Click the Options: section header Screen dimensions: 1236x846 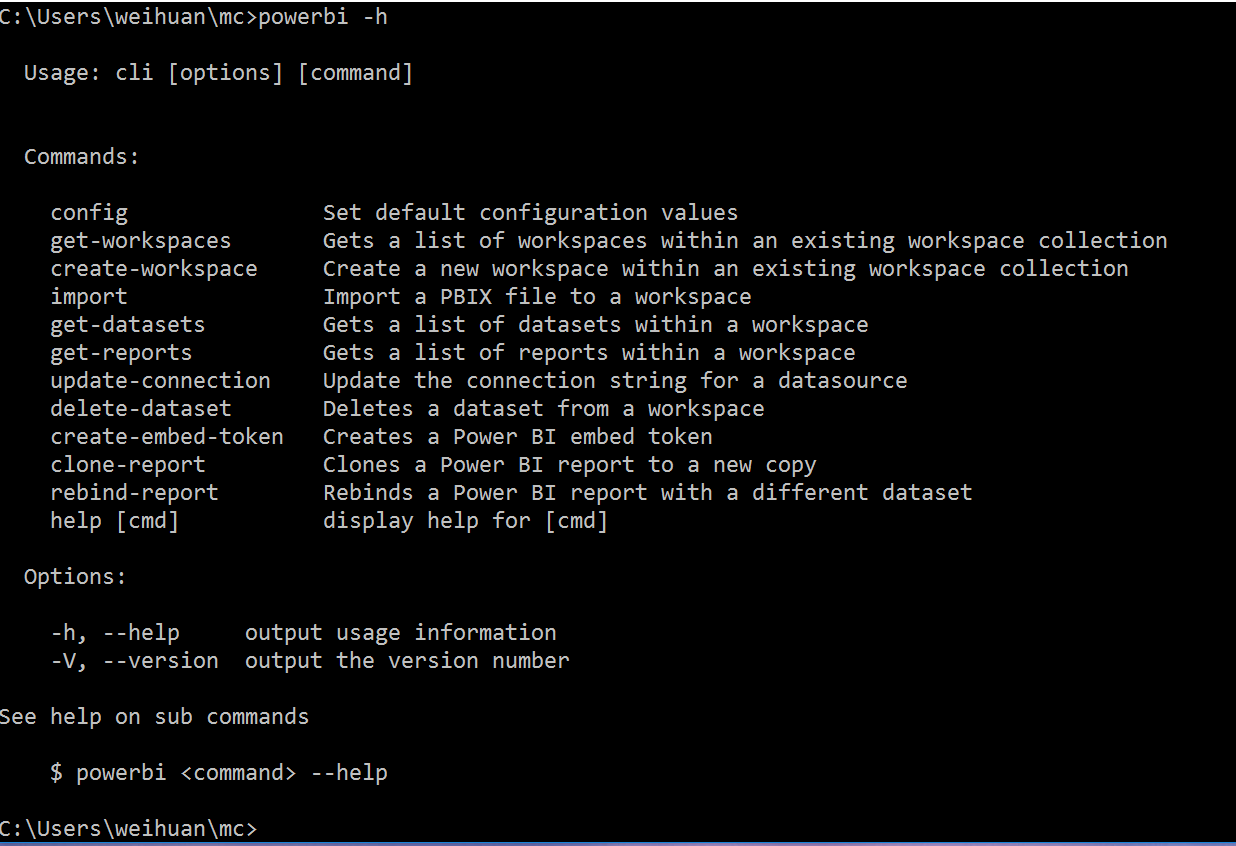[75, 576]
